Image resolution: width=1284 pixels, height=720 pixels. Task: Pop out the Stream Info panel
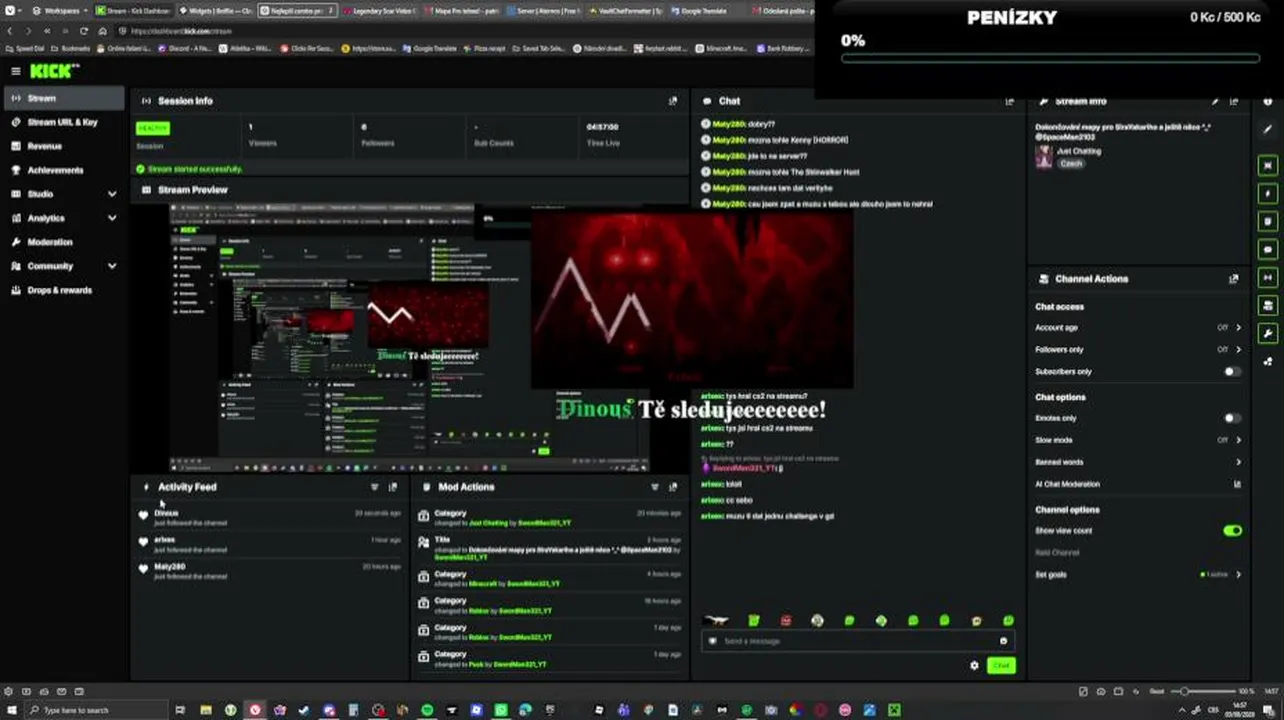1234,101
